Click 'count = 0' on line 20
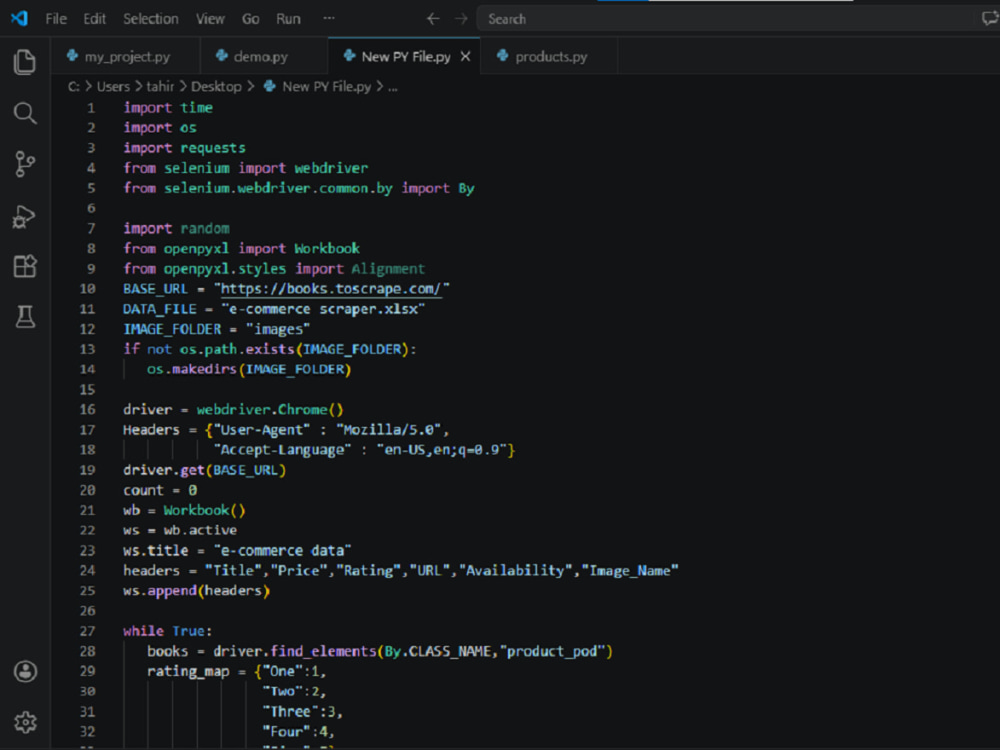Image resolution: width=1000 pixels, height=750 pixels. [x=160, y=490]
